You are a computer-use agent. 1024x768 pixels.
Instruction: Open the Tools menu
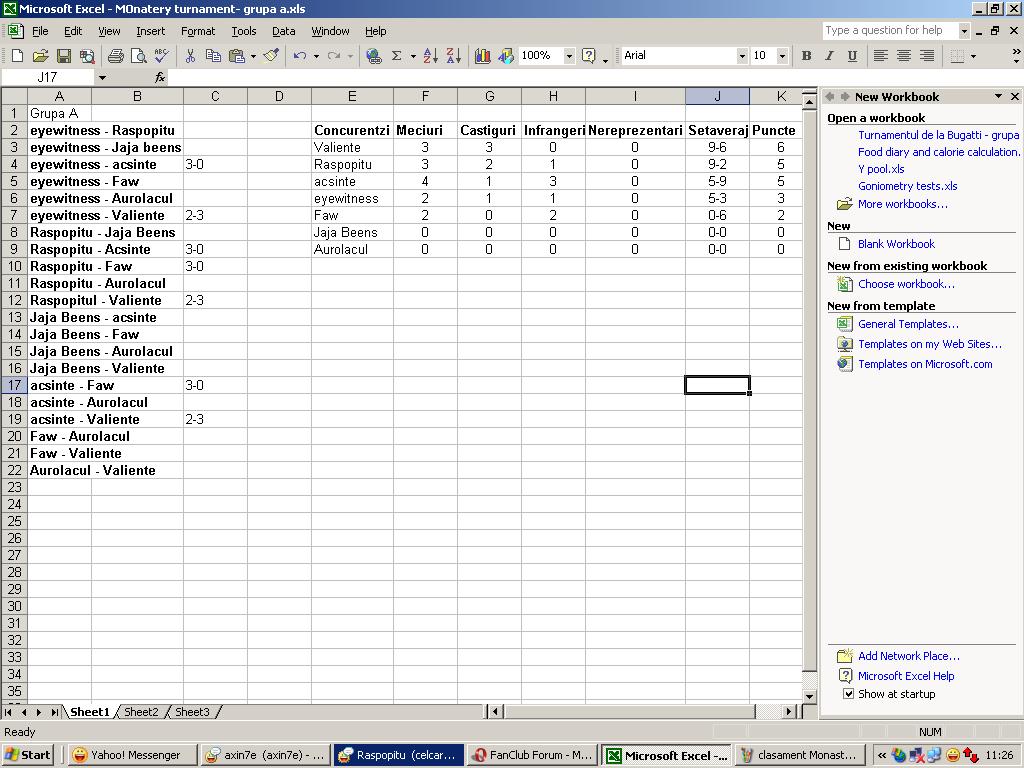pos(244,31)
